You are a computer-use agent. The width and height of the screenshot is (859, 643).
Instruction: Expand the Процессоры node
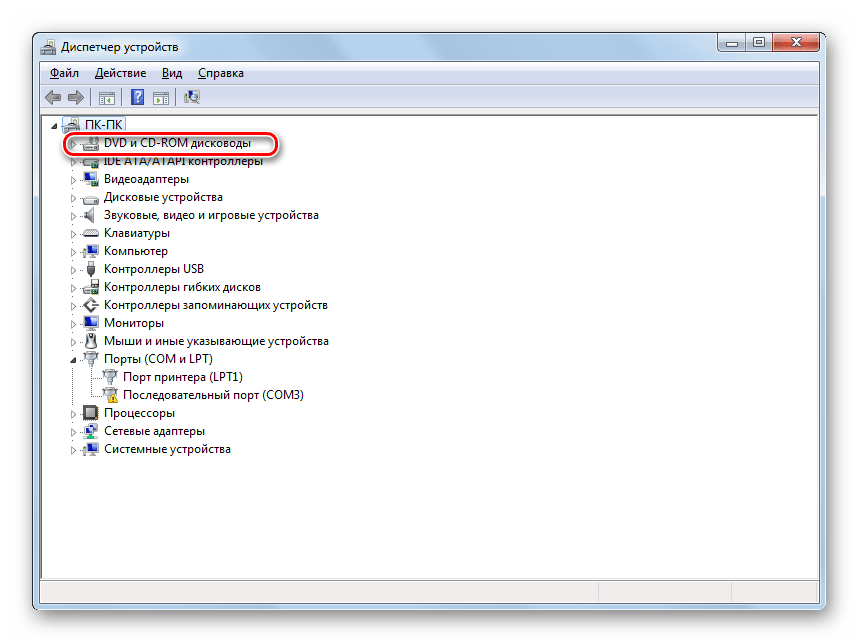(x=73, y=414)
